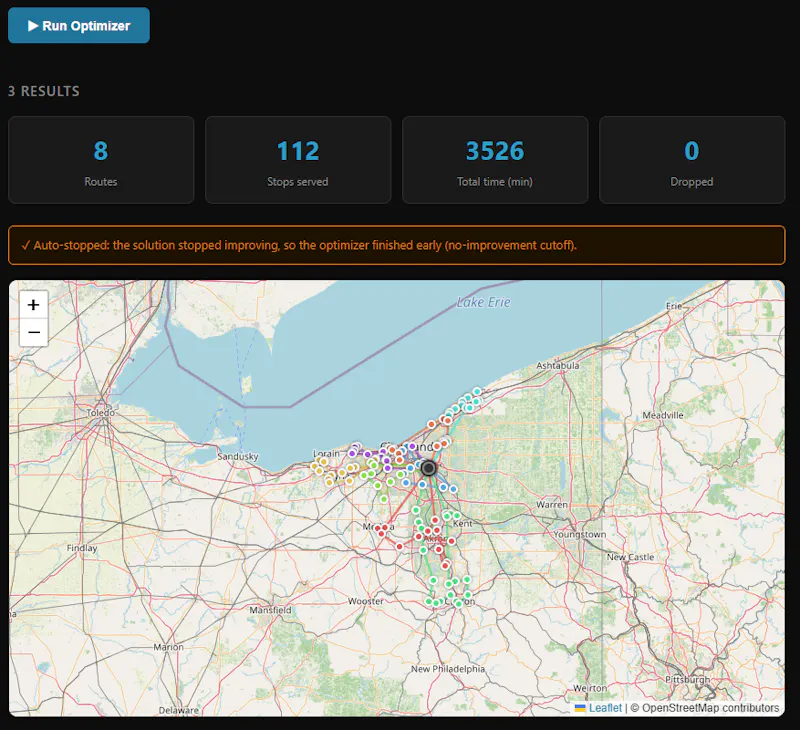Click the Weirton city label
800x730 pixels.
pyautogui.click(x=590, y=688)
